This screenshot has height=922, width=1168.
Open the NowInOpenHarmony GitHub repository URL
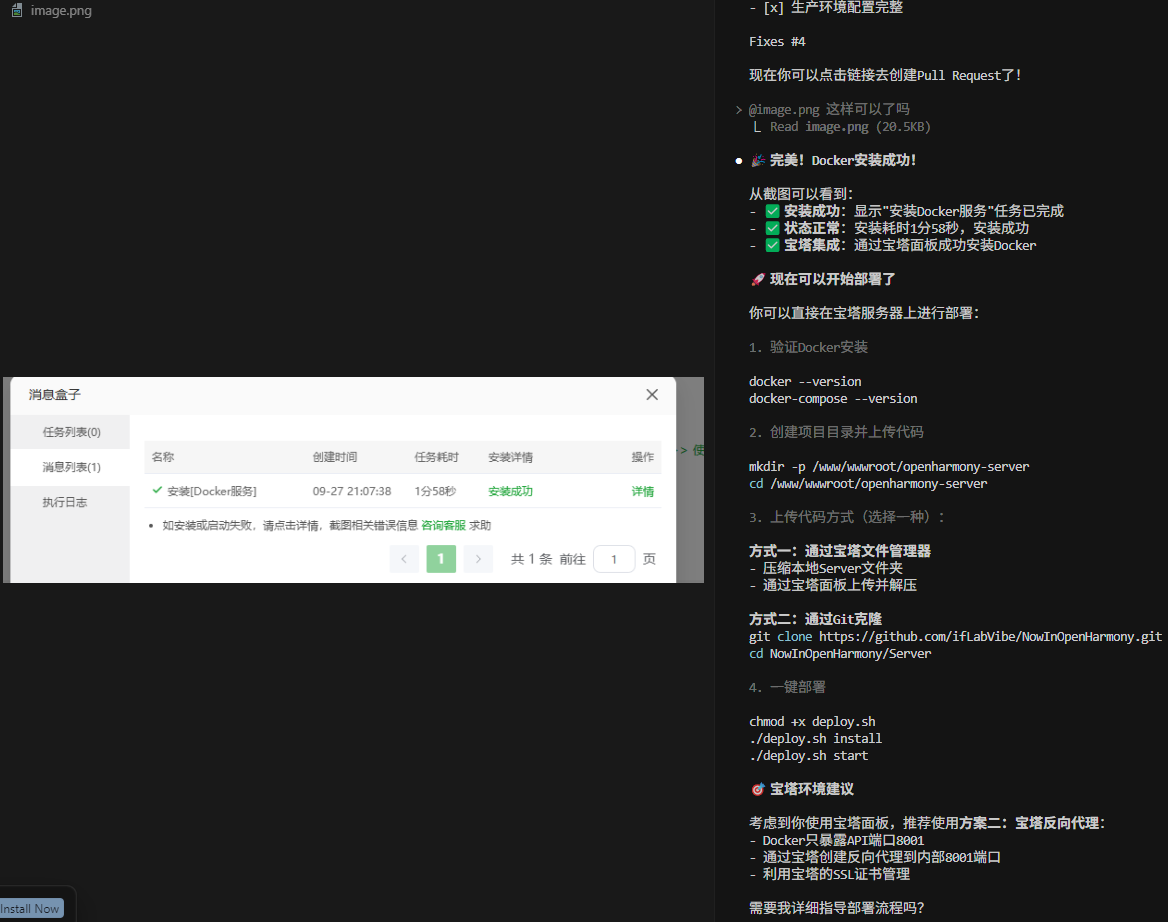coord(990,636)
